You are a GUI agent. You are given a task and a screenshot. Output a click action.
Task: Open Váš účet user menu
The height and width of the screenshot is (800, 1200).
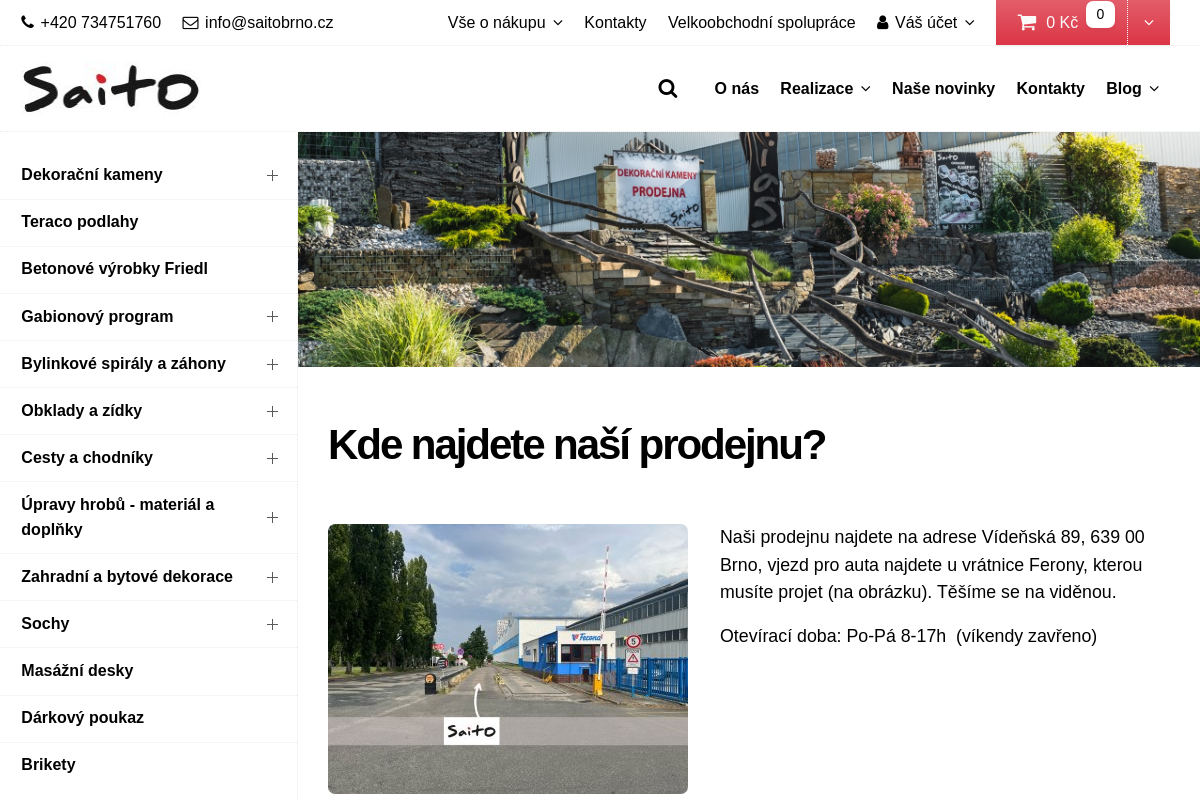[x=925, y=22]
